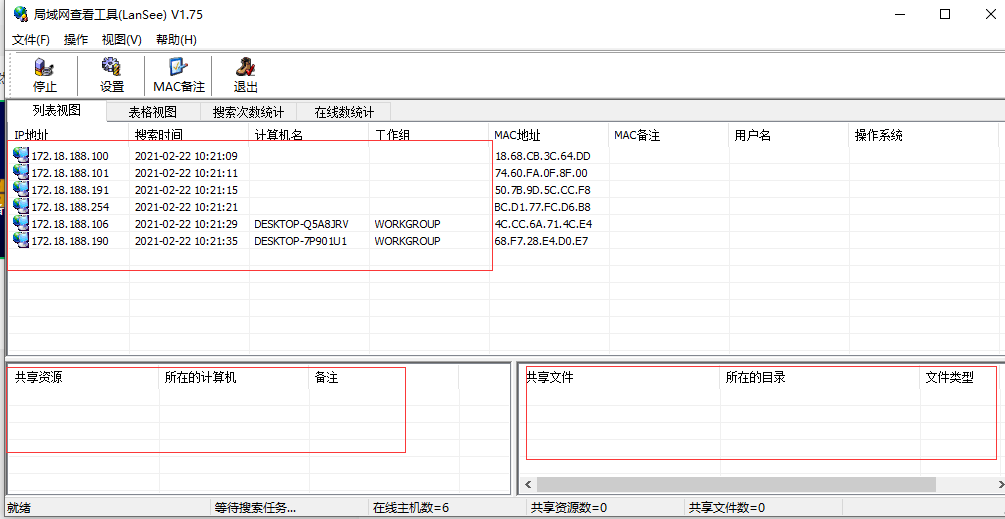Open the 文件(F) menu
Viewport: 1005px width, 519px height.
point(31,40)
